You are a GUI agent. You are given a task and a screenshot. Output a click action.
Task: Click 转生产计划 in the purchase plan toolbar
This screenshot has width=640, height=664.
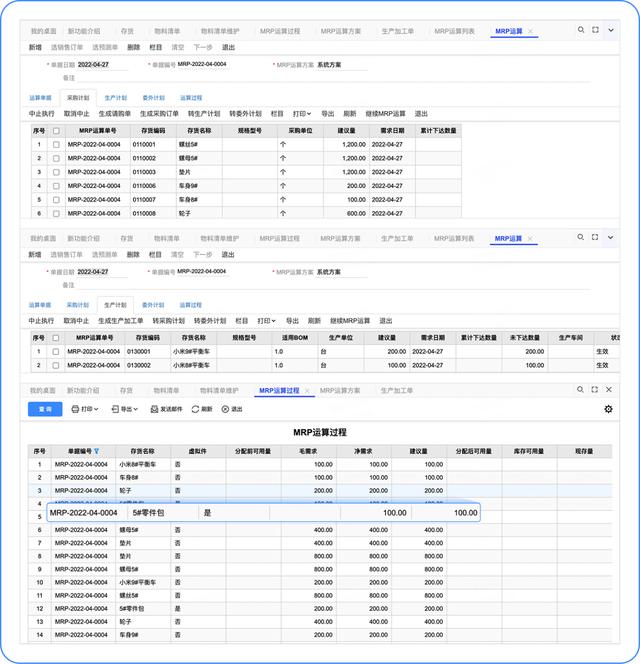click(x=204, y=113)
